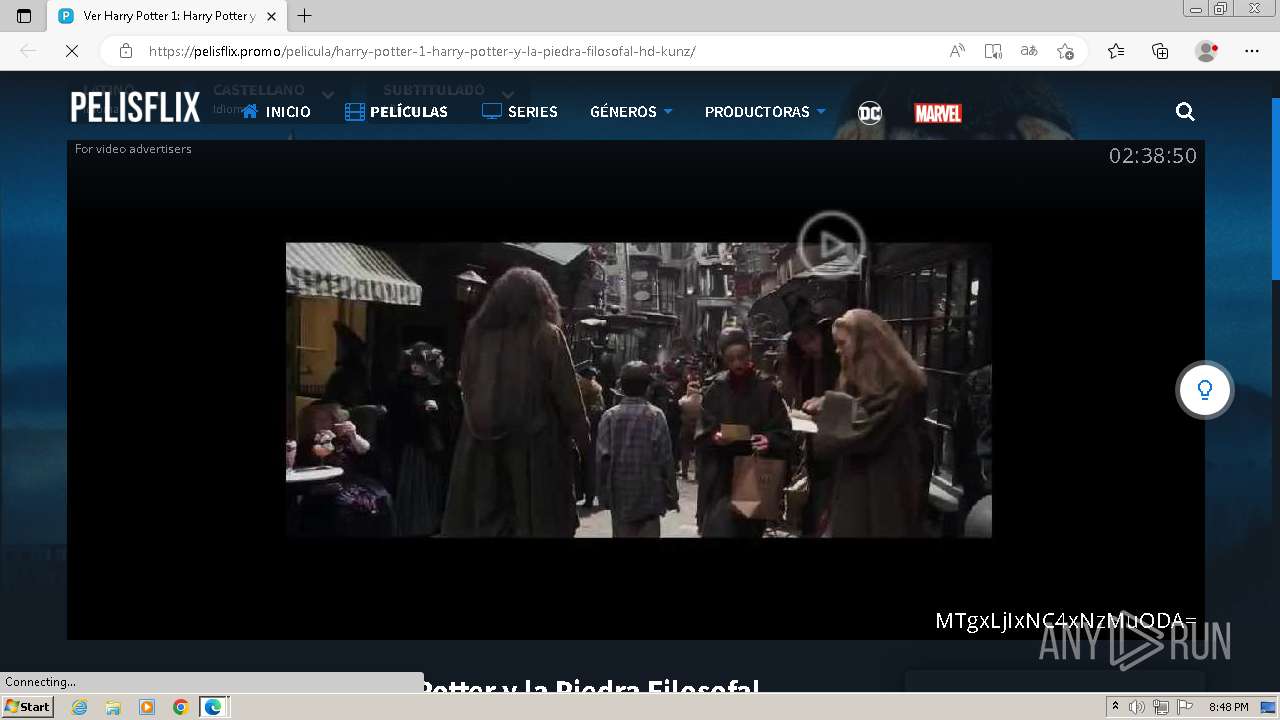
Task: Click the Edge taskbar icon
Action: click(214, 707)
